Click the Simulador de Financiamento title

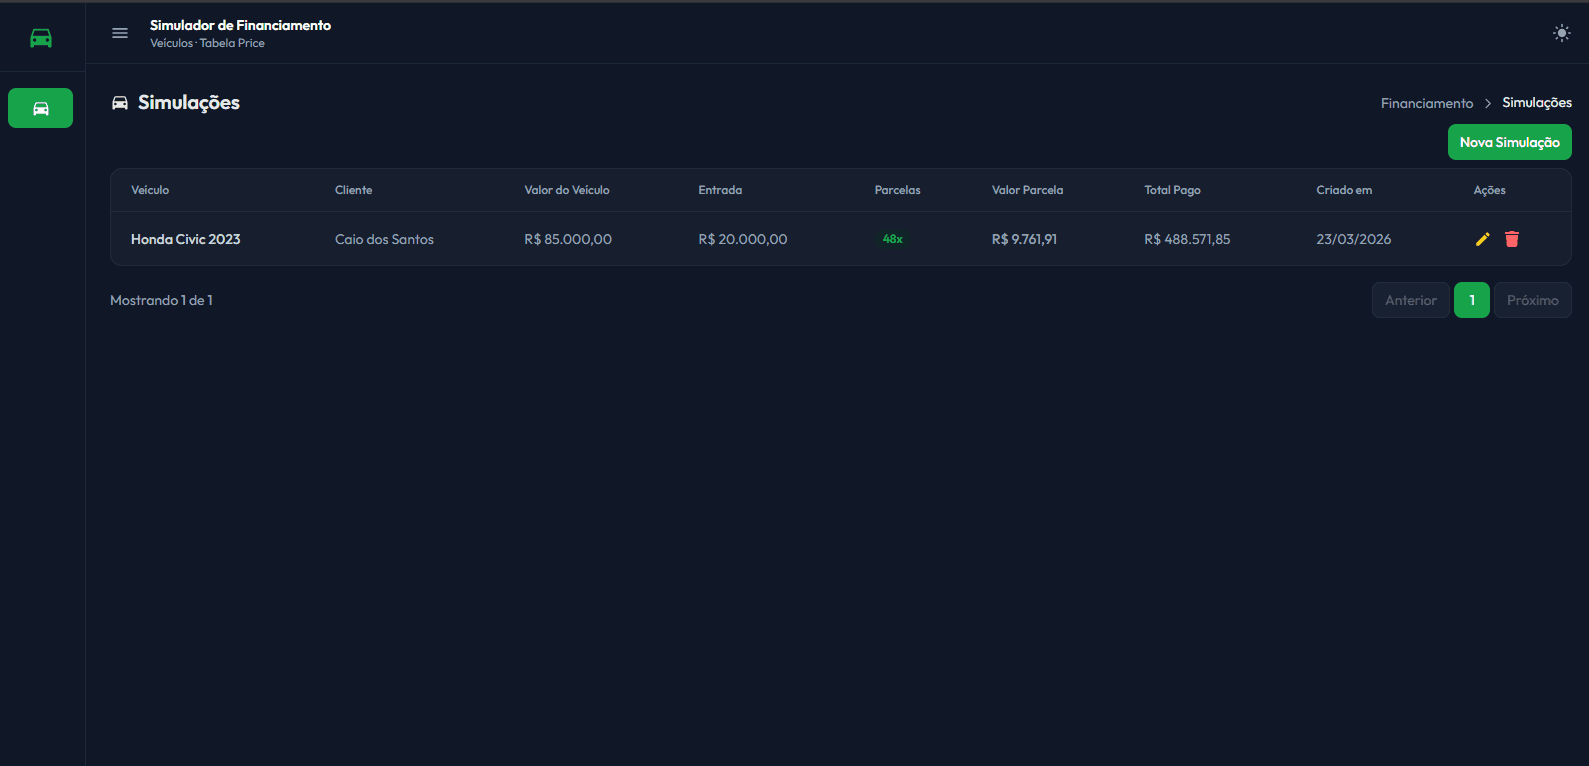pyautogui.click(x=240, y=25)
